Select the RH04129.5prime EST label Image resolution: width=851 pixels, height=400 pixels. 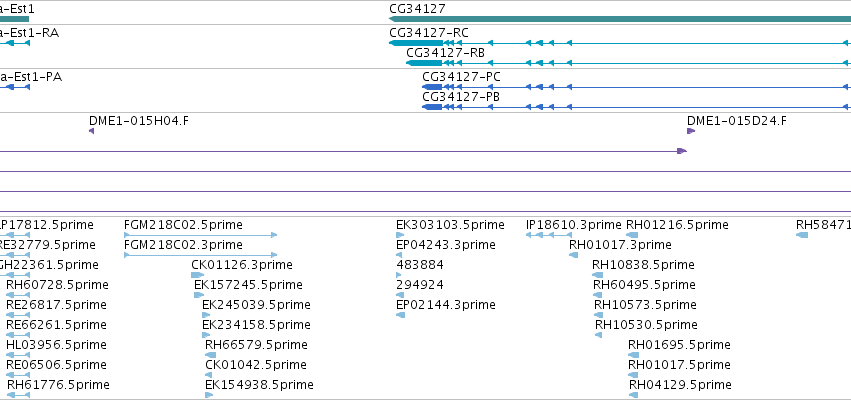[x=680, y=385]
